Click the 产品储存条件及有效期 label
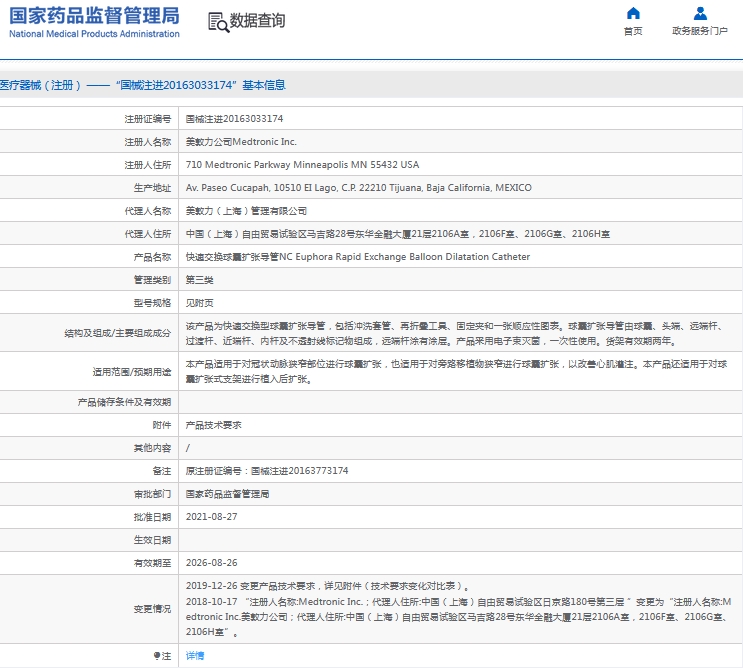This screenshot has width=743, height=668. point(124,402)
